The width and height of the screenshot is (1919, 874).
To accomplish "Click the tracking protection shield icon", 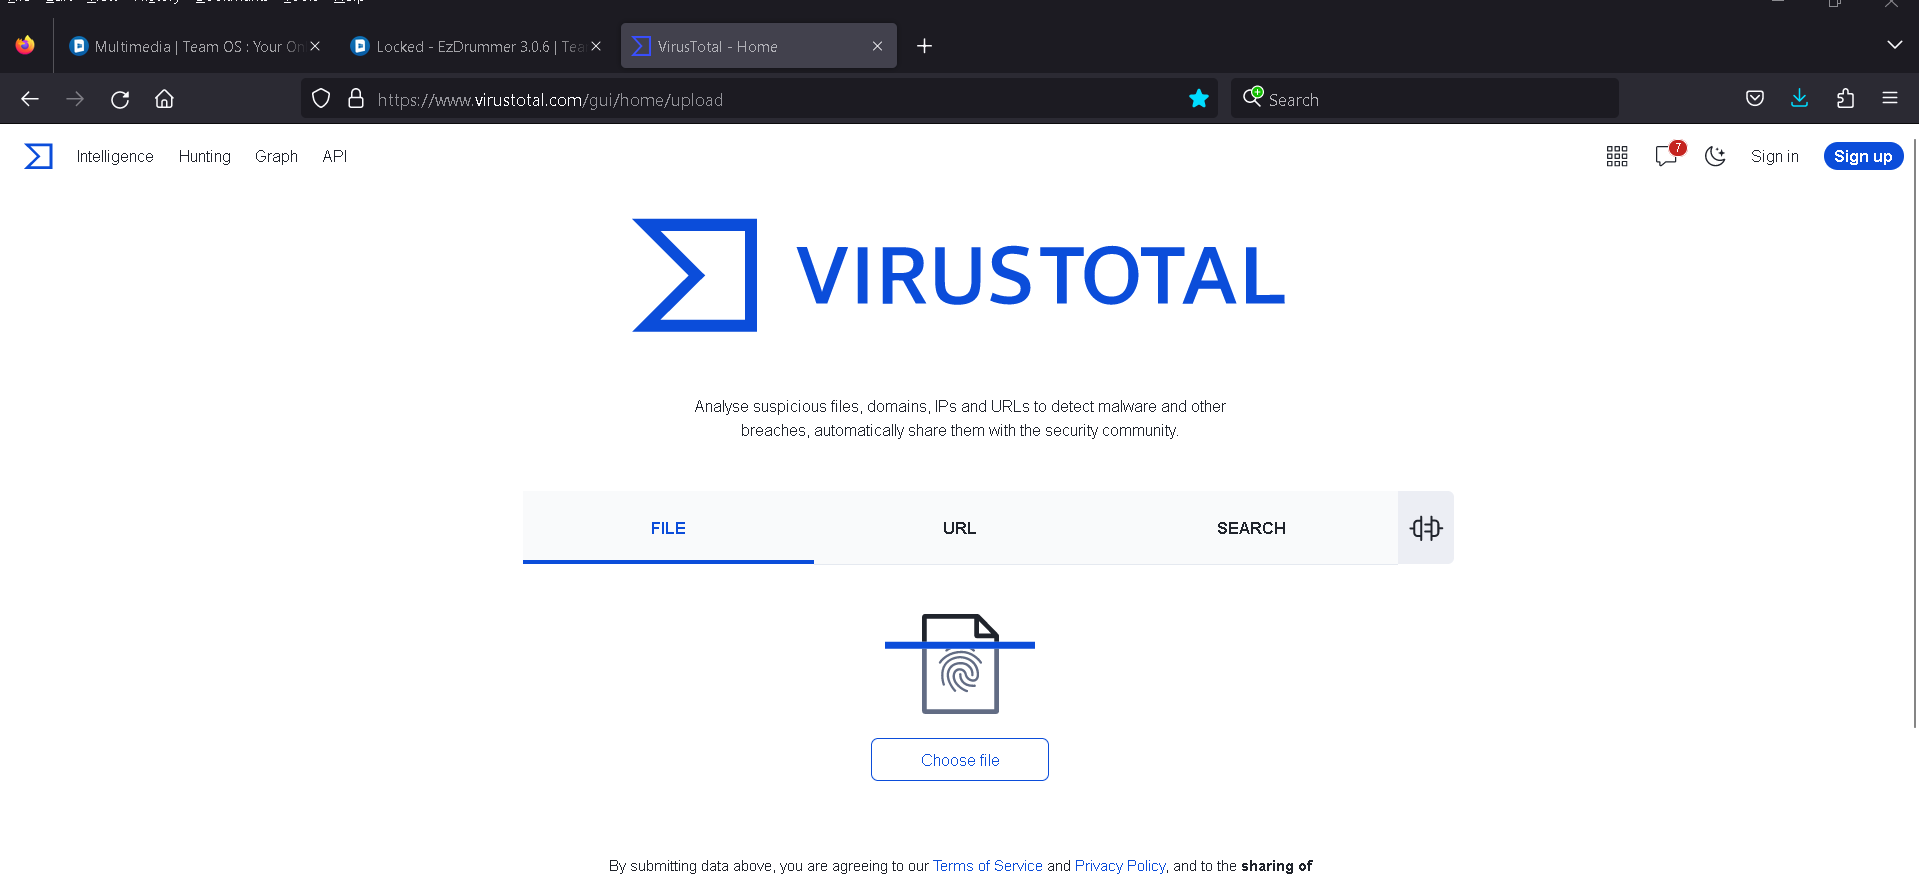I will click(x=321, y=99).
